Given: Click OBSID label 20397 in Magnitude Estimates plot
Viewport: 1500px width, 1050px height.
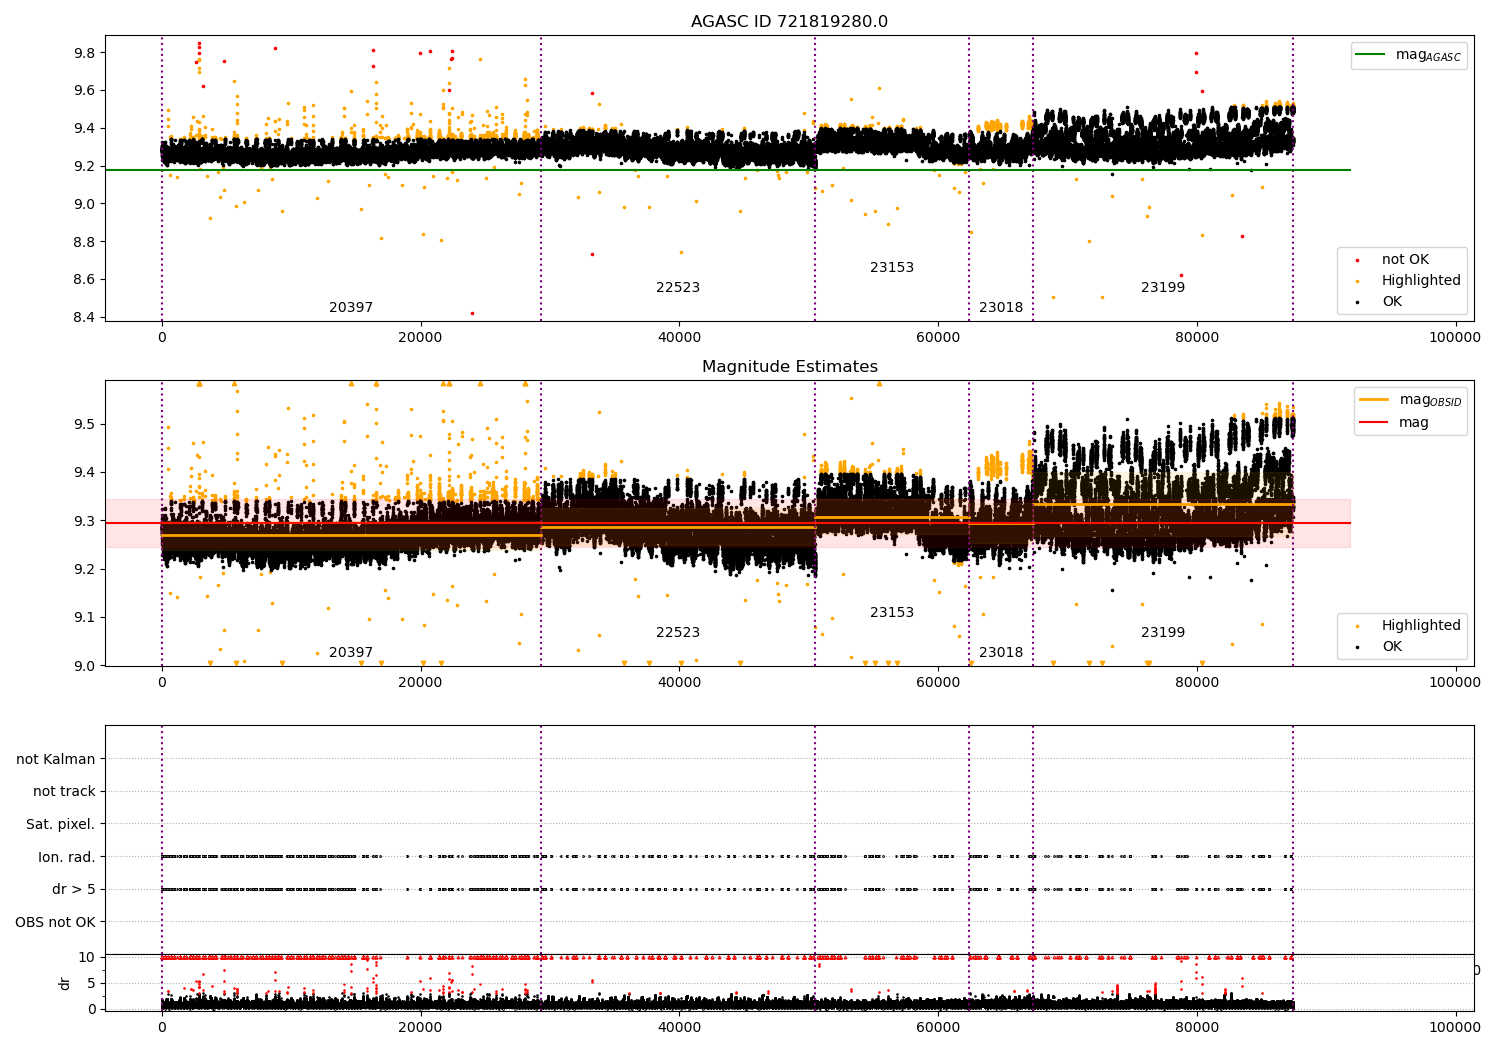Looking at the screenshot, I should click(351, 653).
